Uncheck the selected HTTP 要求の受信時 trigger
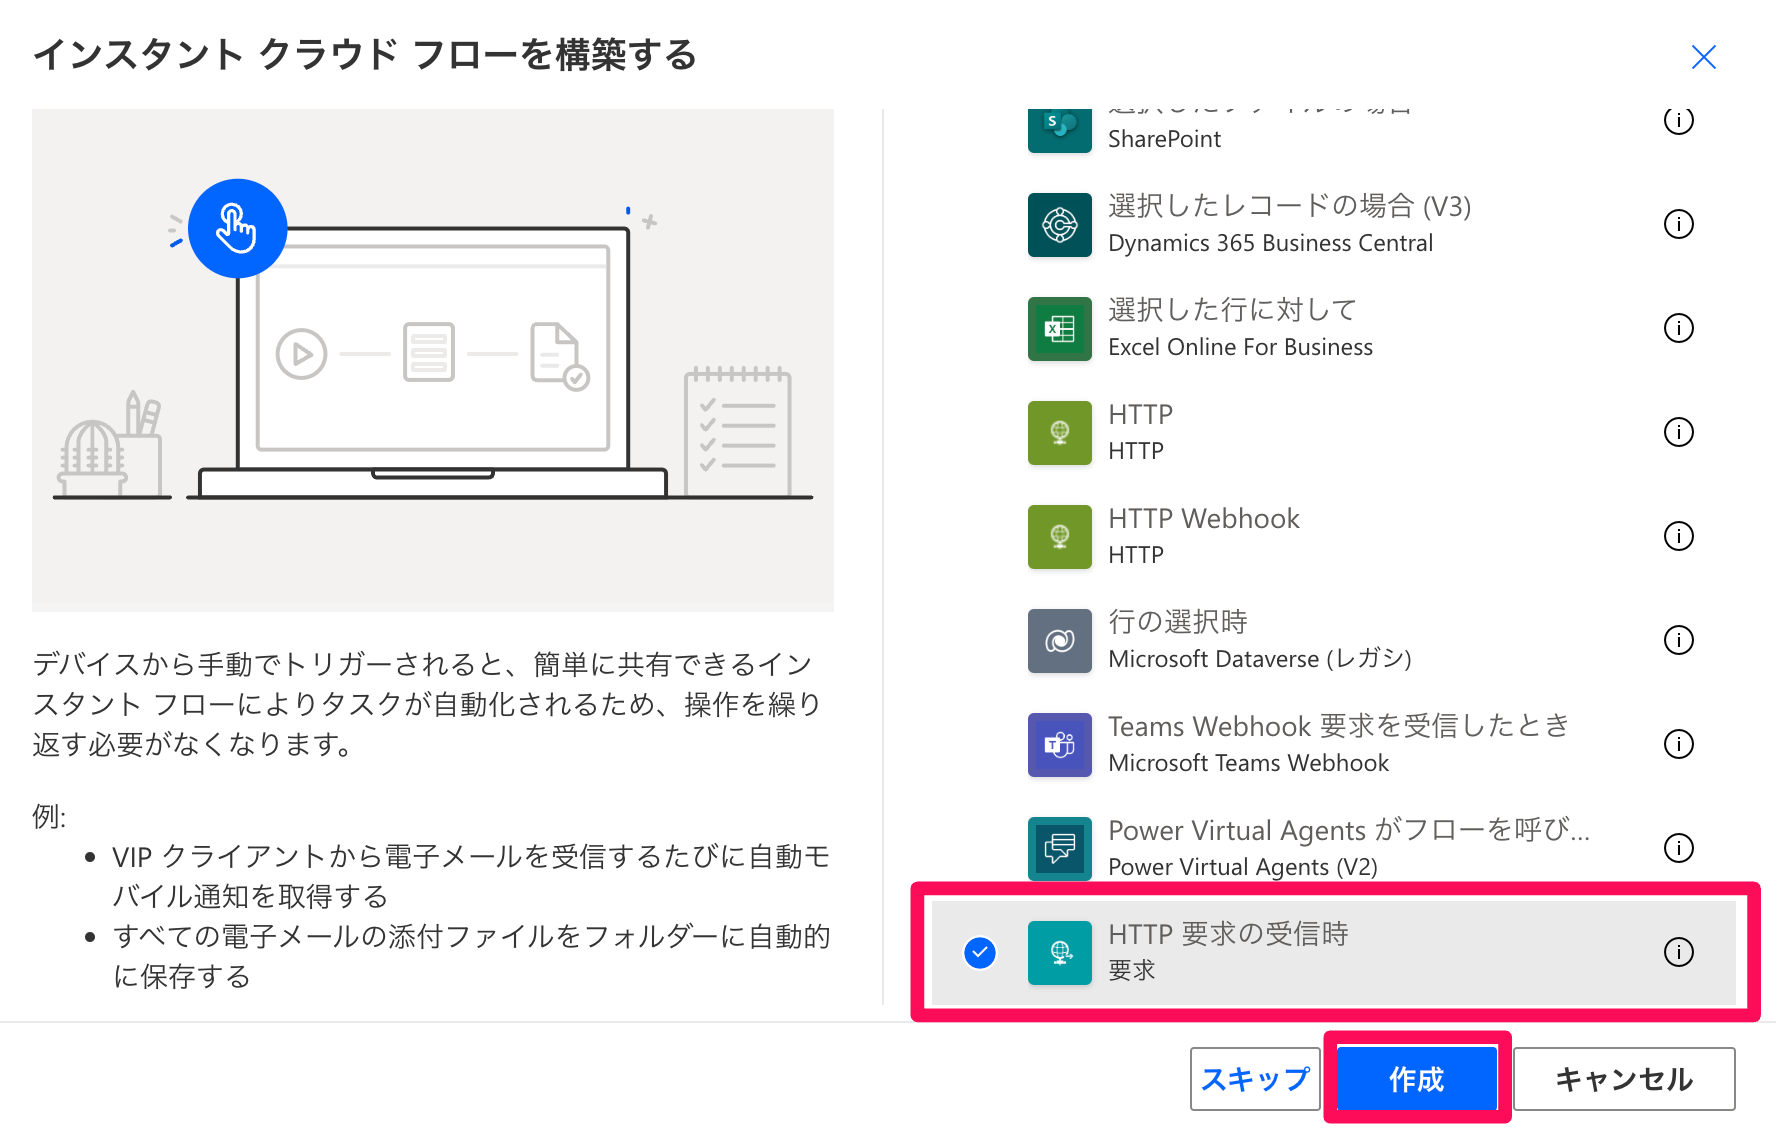The width and height of the screenshot is (1776, 1128). [x=980, y=953]
